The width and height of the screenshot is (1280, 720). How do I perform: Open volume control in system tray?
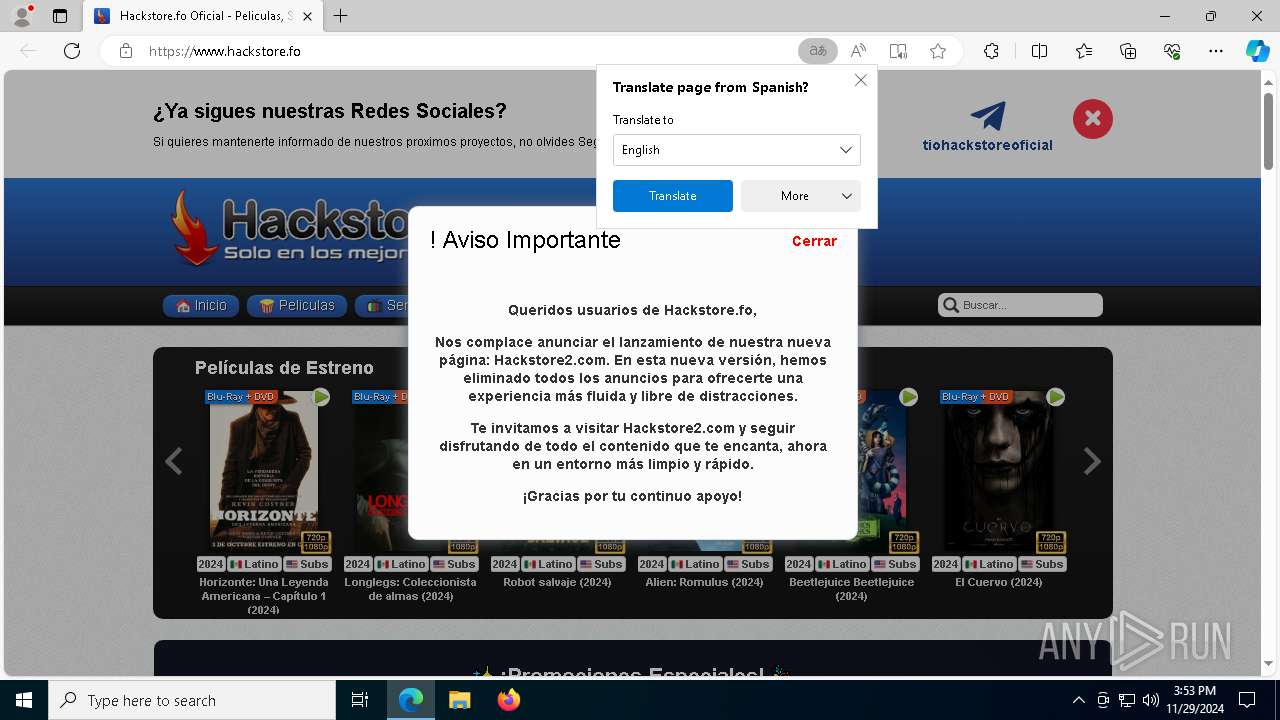coord(1151,700)
